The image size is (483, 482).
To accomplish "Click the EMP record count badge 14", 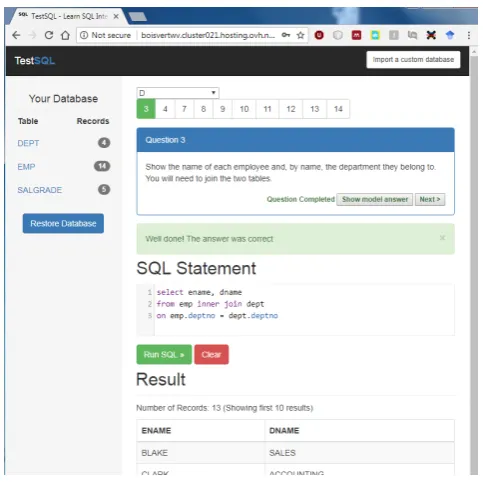I will (x=102, y=166).
